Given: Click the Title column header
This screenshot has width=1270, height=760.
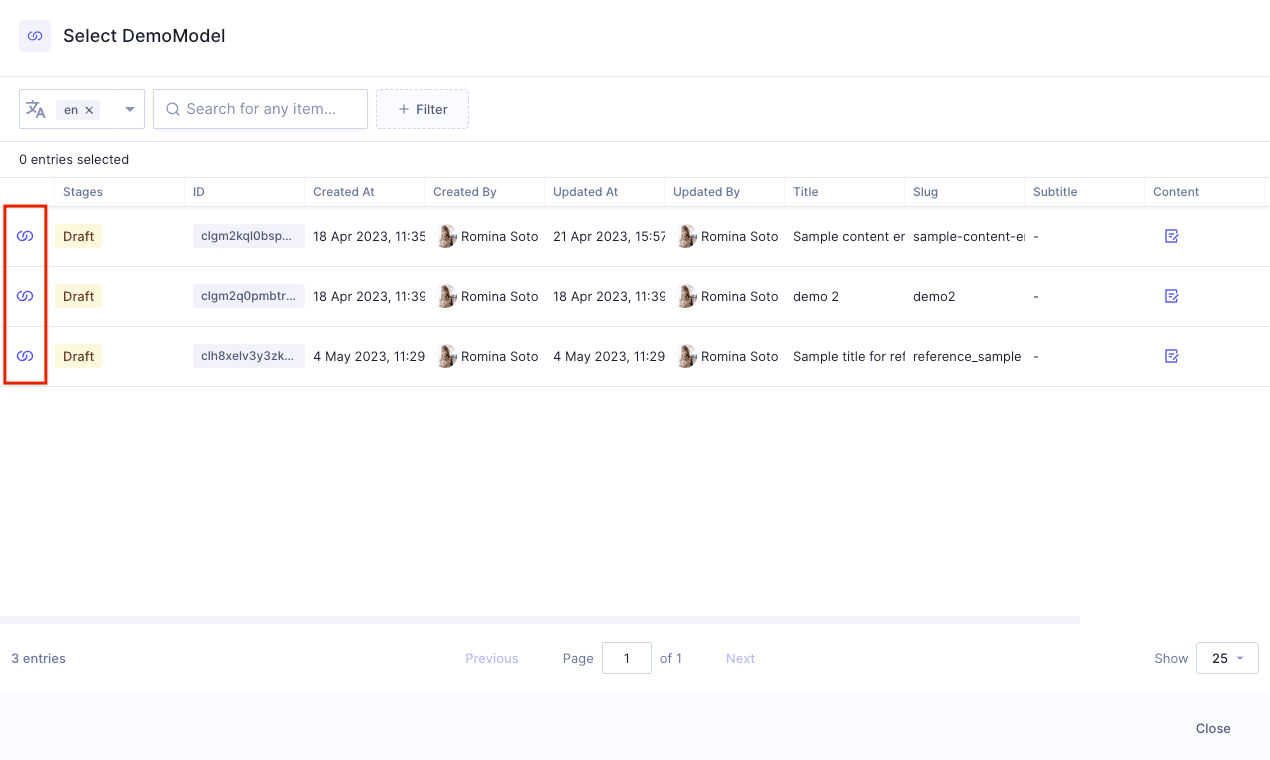Looking at the screenshot, I should pos(806,192).
